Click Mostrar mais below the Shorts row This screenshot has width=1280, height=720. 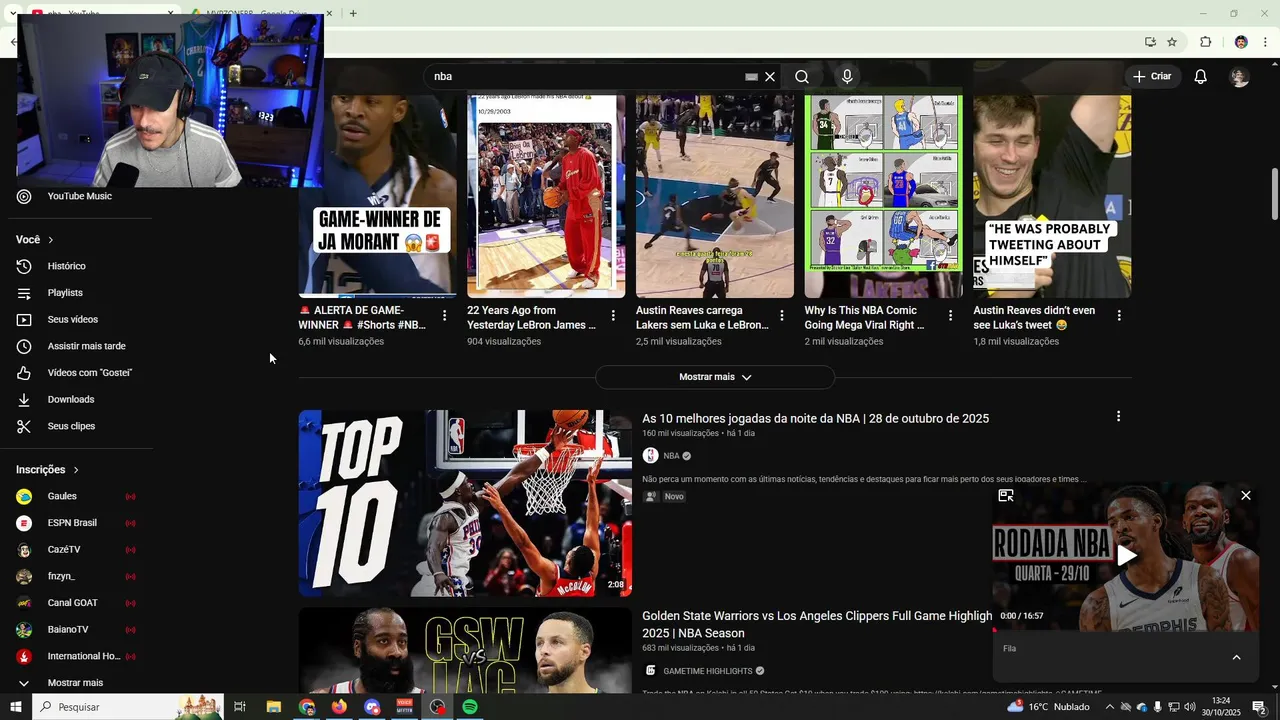coord(715,377)
